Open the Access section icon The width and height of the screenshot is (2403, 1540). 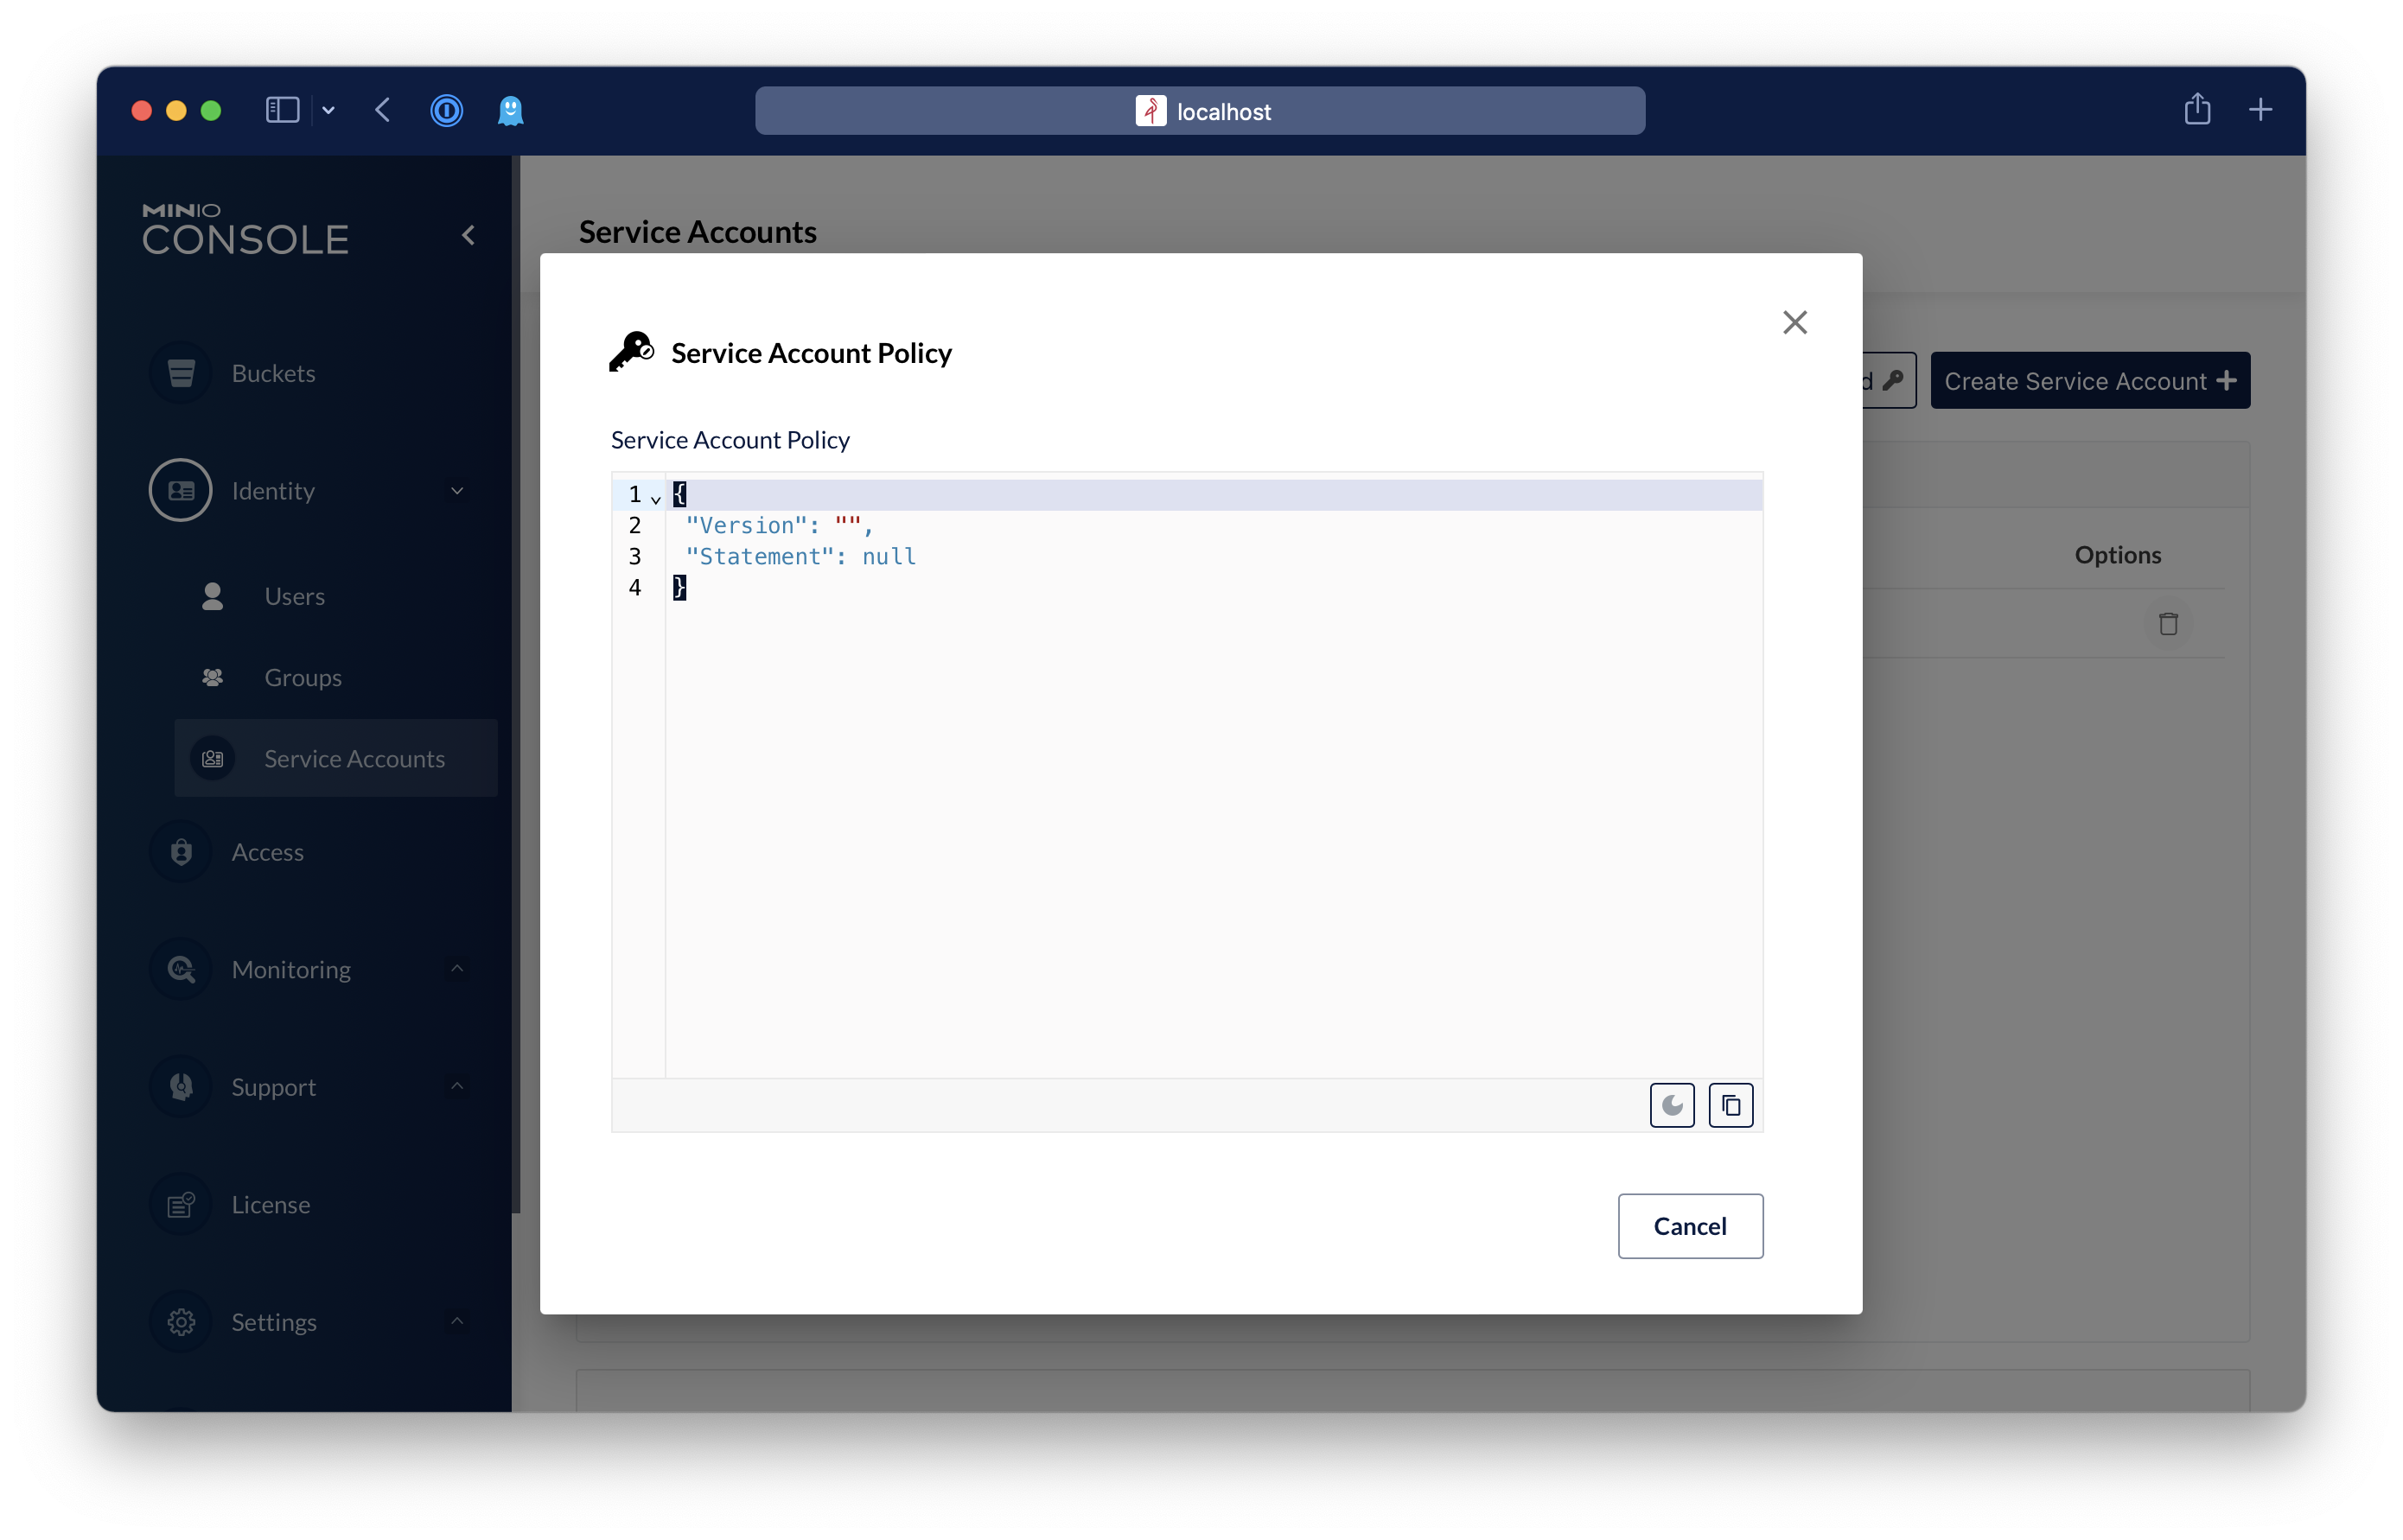click(x=181, y=852)
